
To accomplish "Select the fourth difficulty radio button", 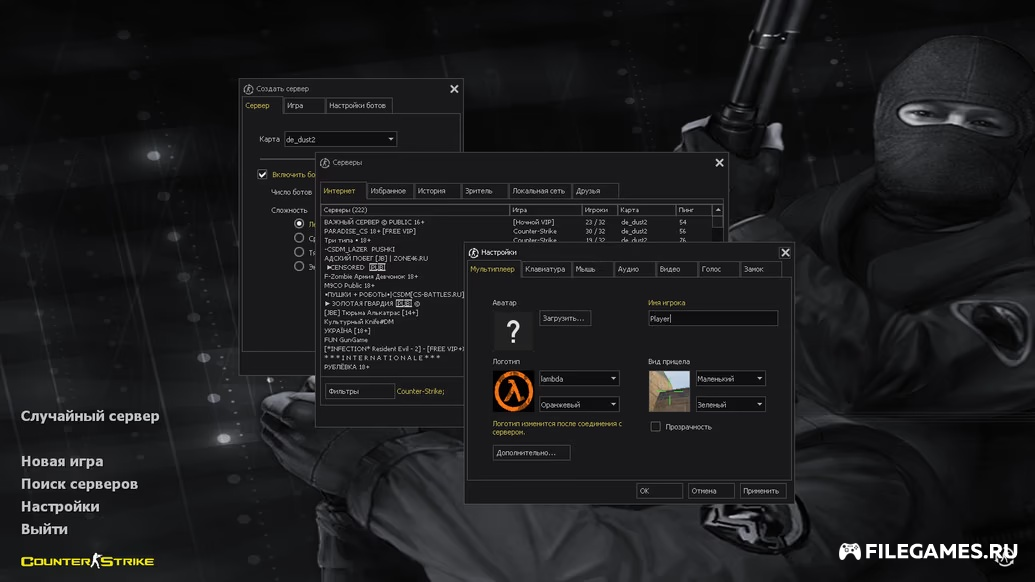I will click(x=299, y=267).
